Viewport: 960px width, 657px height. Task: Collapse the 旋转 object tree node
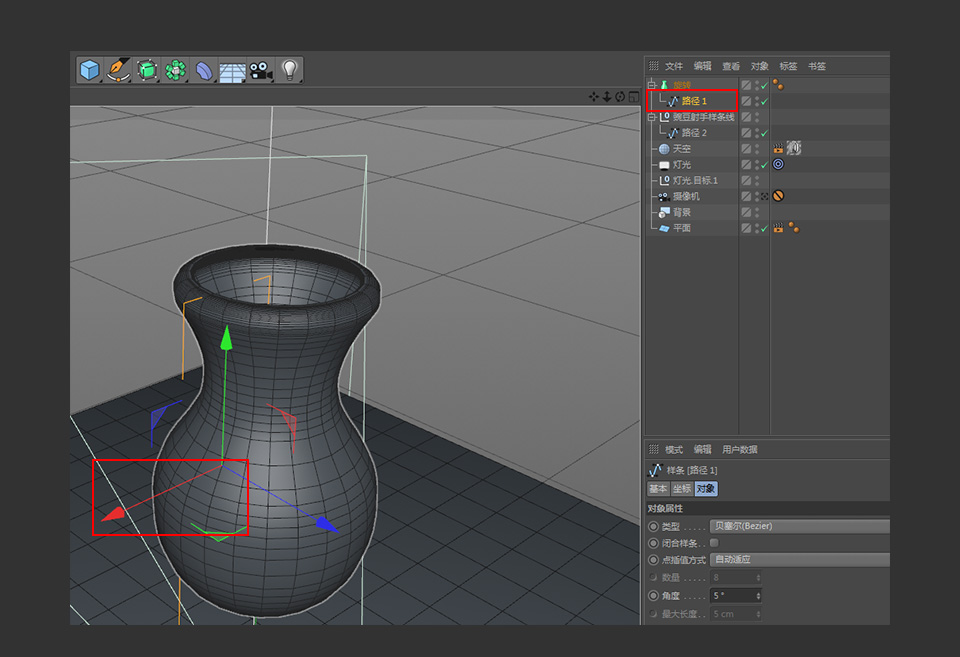click(651, 85)
